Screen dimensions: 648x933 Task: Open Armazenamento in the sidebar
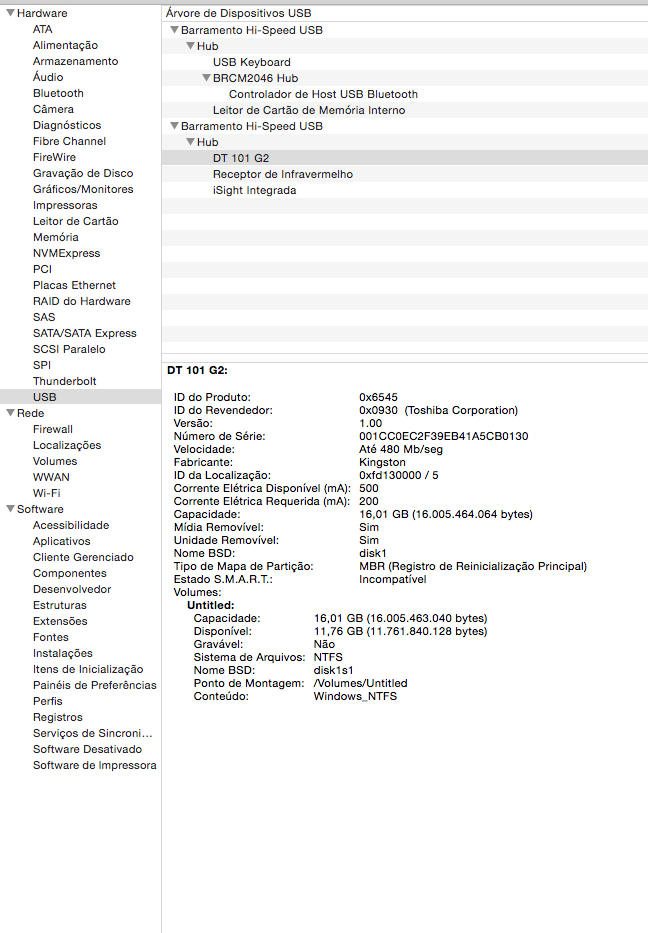[75, 61]
